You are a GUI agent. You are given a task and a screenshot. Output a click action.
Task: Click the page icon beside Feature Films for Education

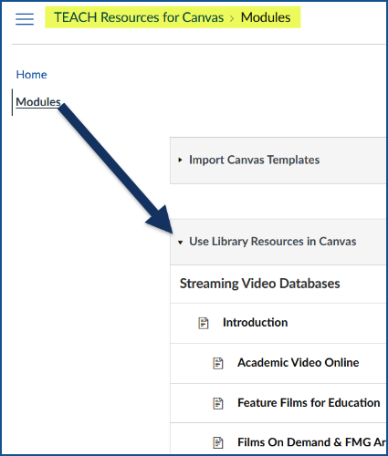point(218,403)
